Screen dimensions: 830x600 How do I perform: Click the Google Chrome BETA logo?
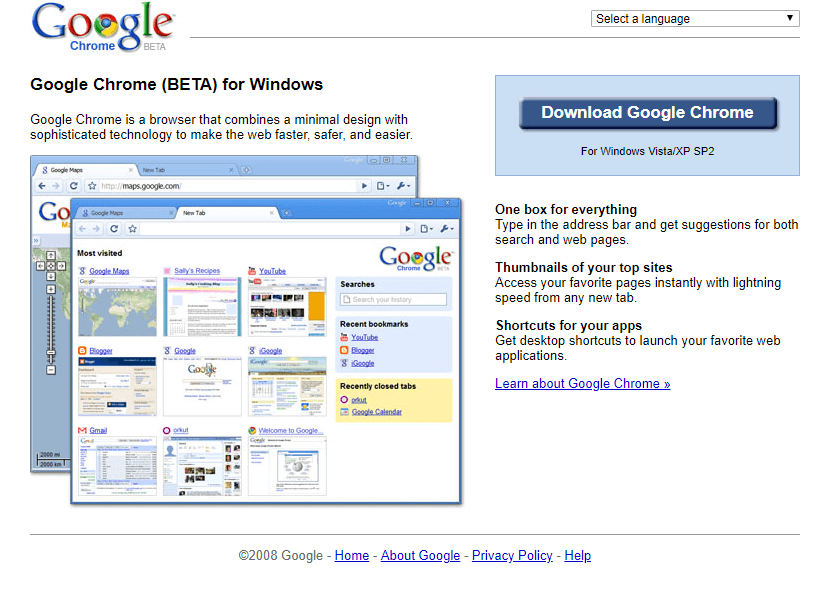[x=103, y=27]
